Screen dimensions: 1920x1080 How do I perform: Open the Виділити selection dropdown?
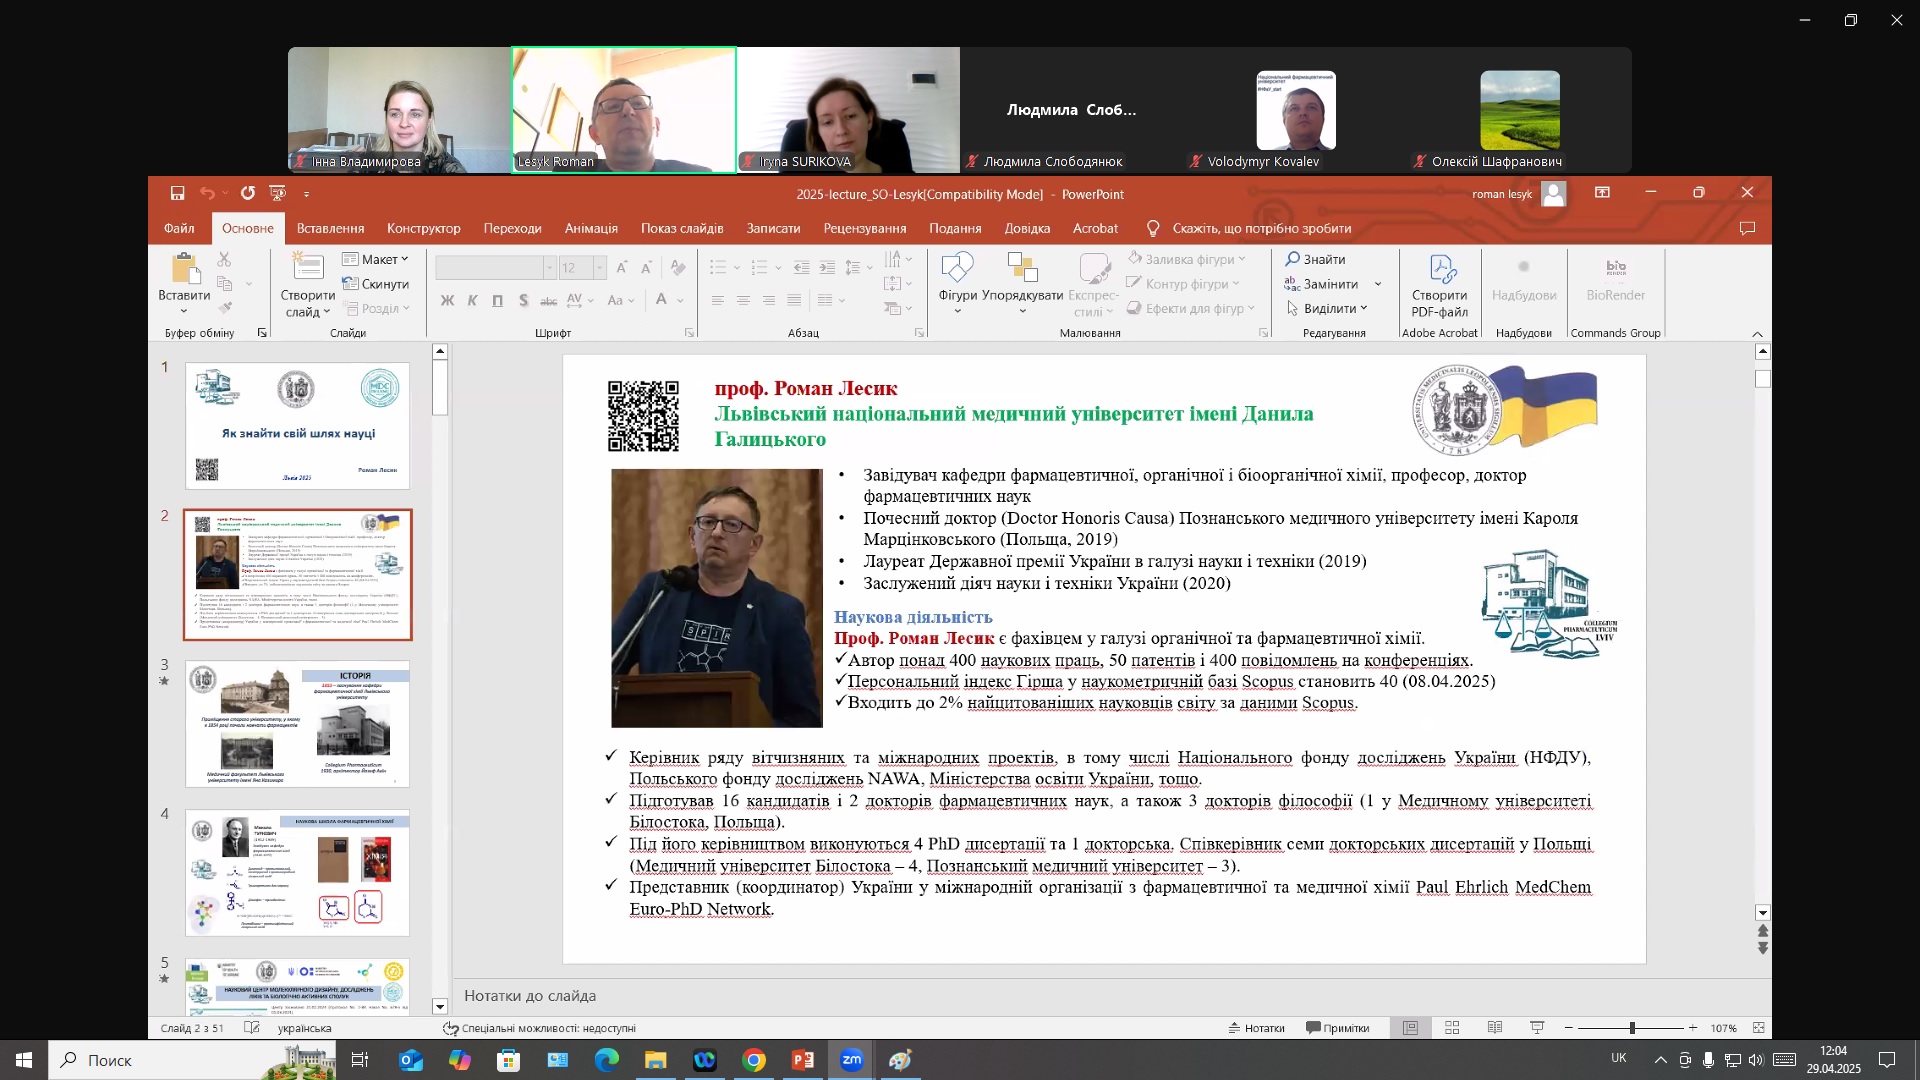point(1327,308)
